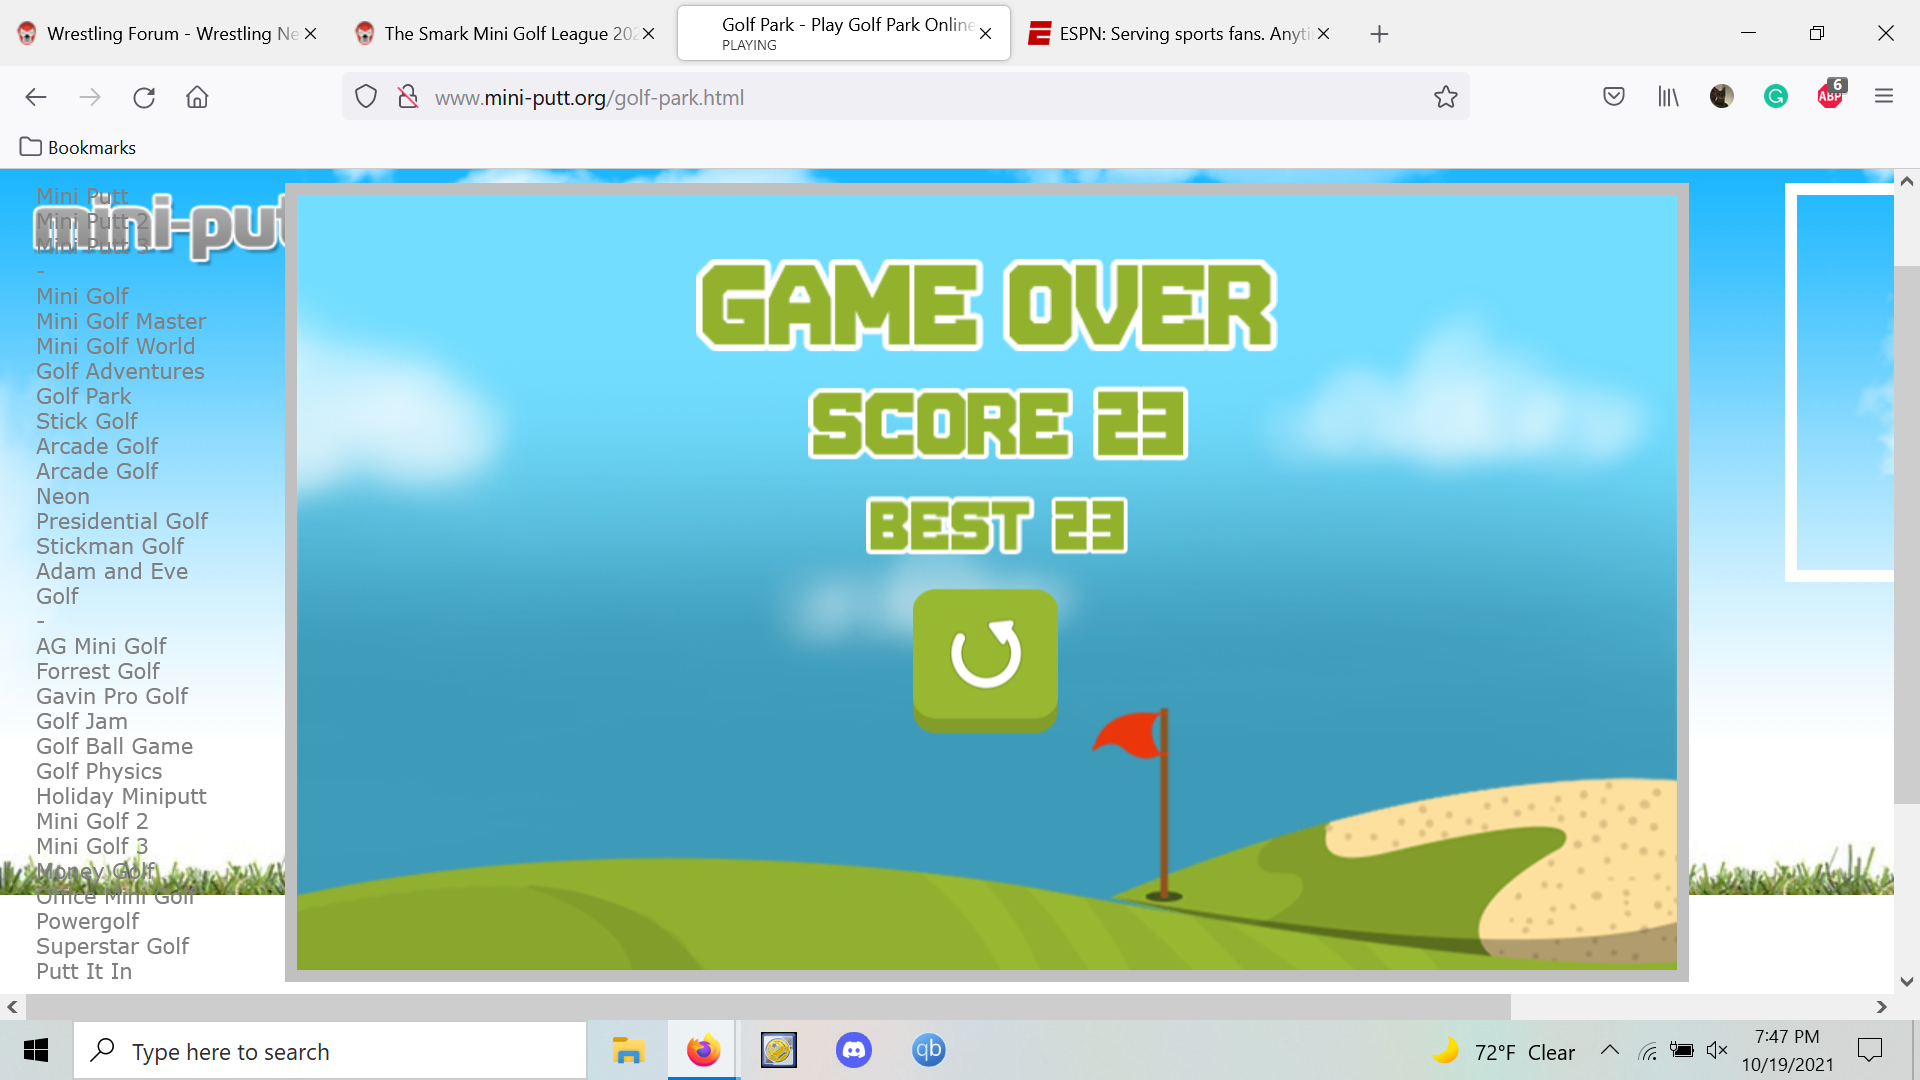This screenshot has width=1920, height=1080.
Task: Open the Presidential Golf link
Action: click(122, 521)
